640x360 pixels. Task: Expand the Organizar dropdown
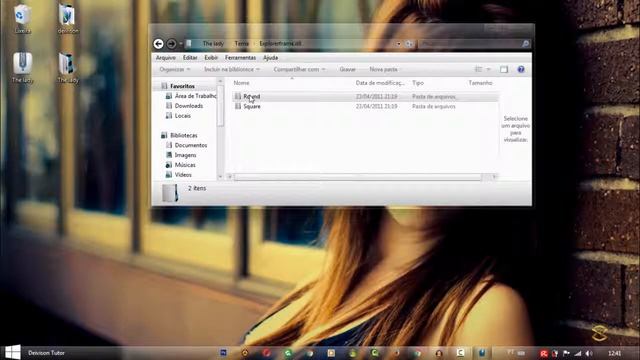(175, 69)
